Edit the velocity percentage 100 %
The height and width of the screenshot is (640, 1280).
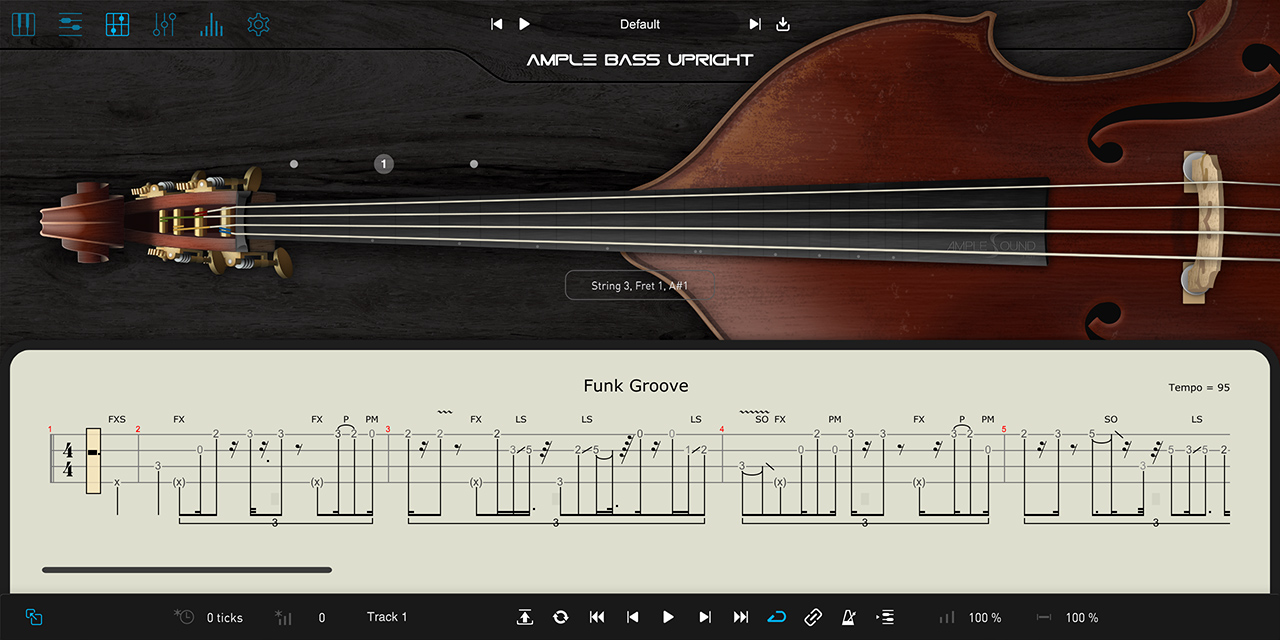pyautogui.click(x=985, y=618)
